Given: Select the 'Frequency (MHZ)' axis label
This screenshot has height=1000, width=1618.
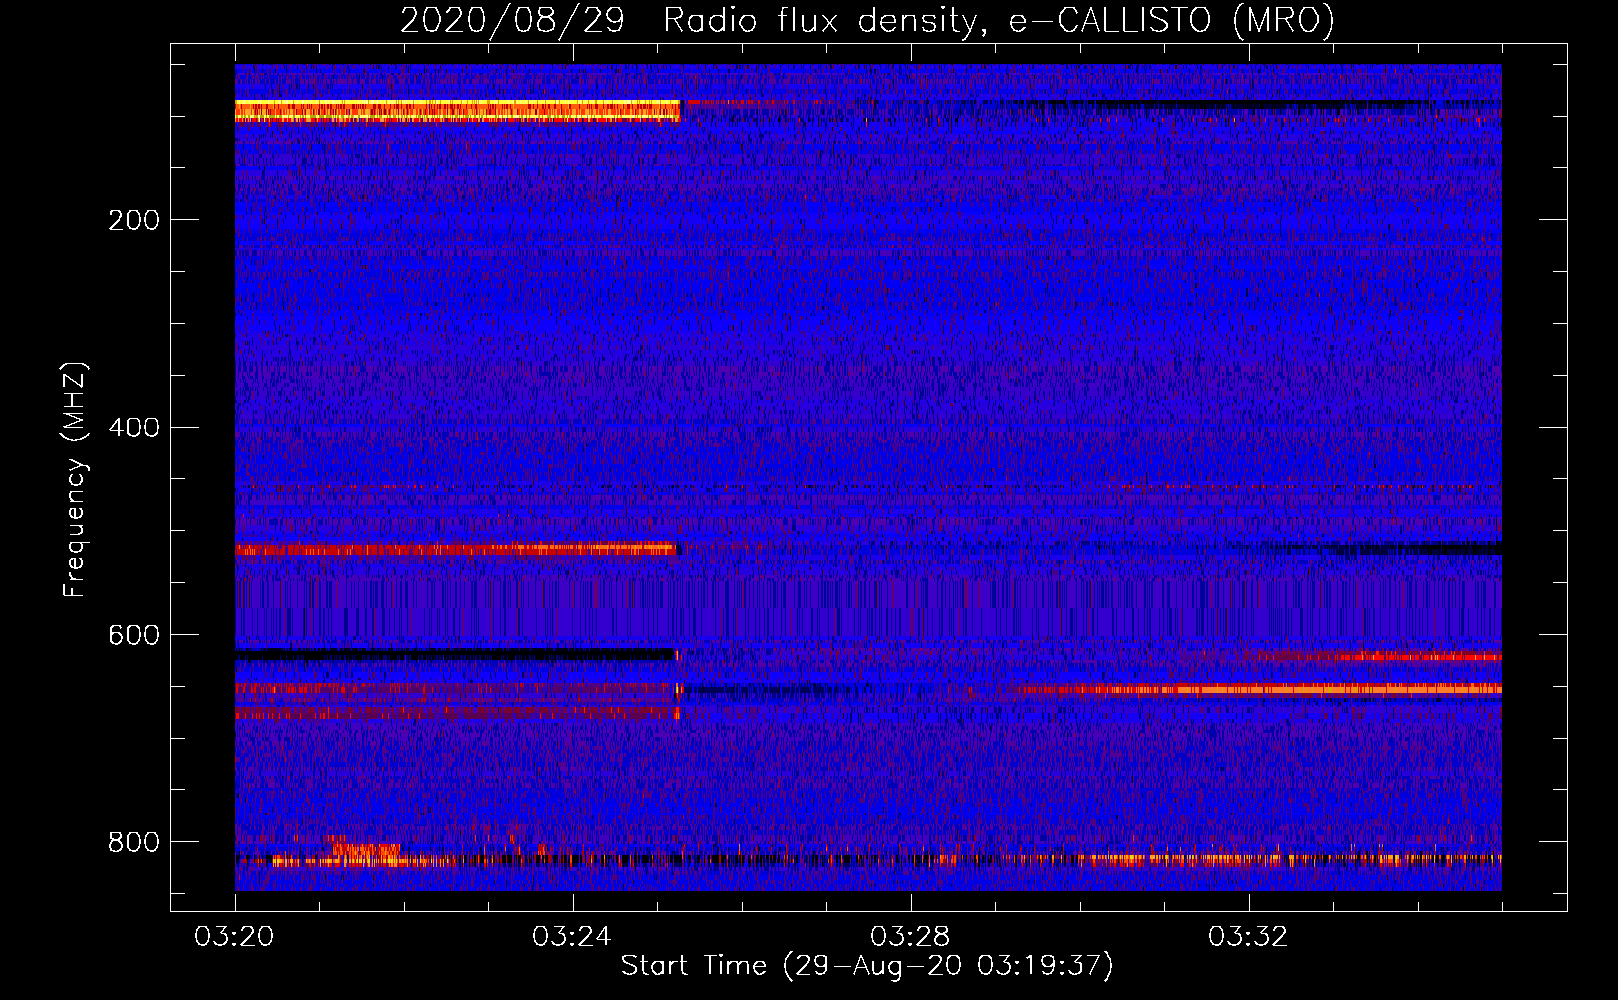Looking at the screenshot, I should tap(75, 480).
